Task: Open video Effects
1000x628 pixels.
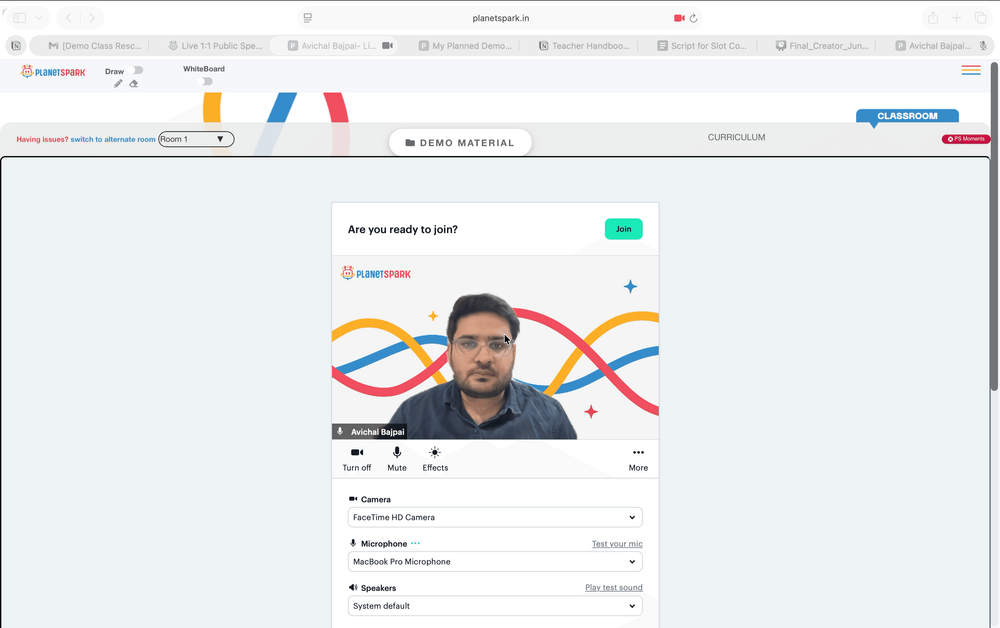Action: pyautogui.click(x=435, y=459)
